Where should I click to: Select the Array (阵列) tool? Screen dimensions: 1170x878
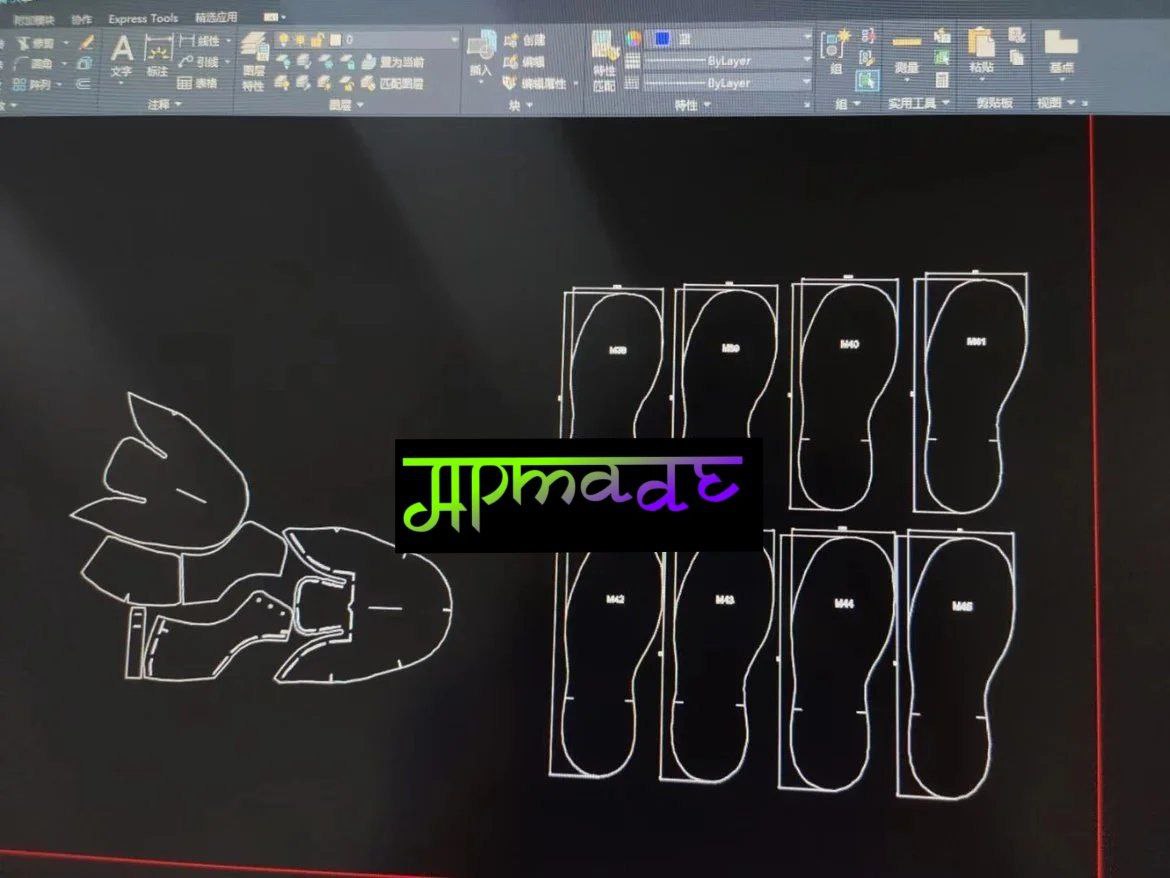click(x=34, y=84)
